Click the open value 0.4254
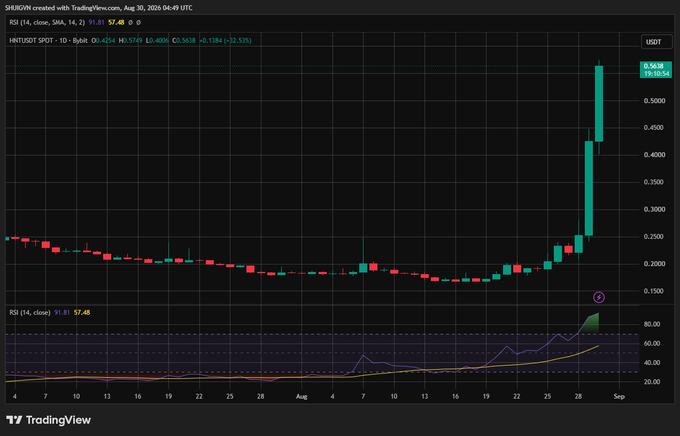Screen dimensions: 680x436 point(103,40)
